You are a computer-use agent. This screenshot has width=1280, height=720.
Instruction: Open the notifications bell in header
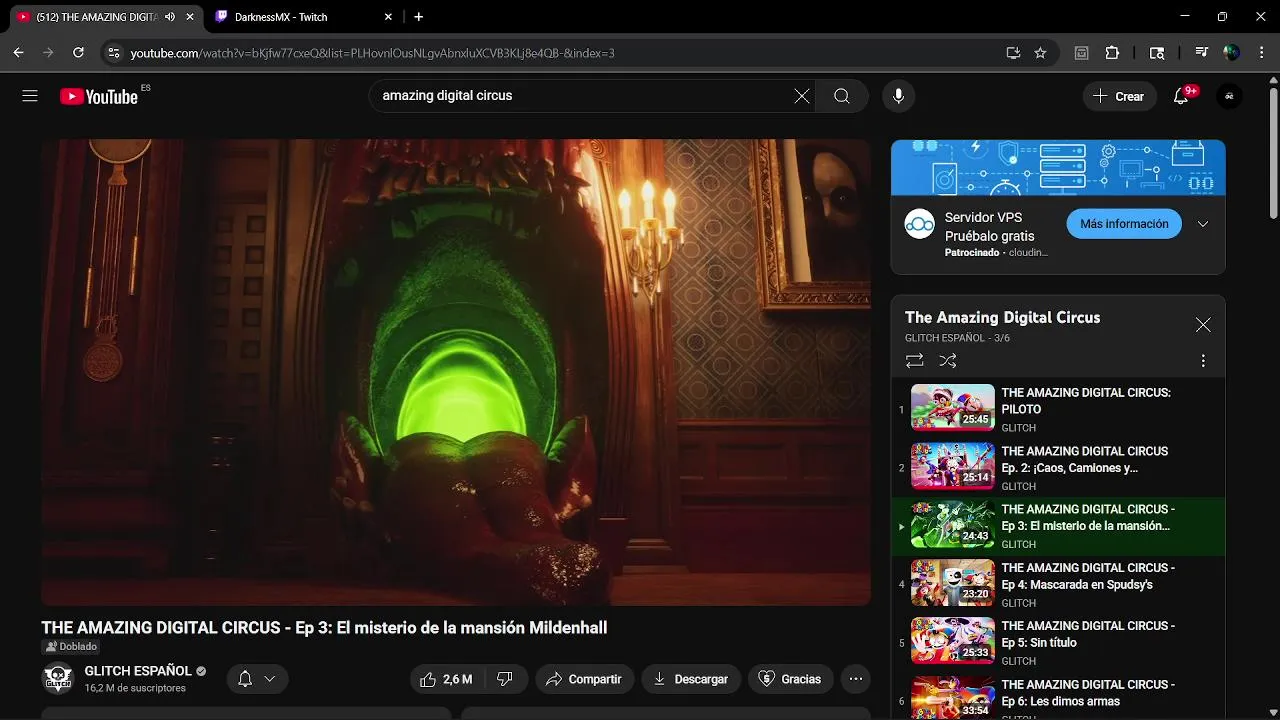[x=1181, y=96]
